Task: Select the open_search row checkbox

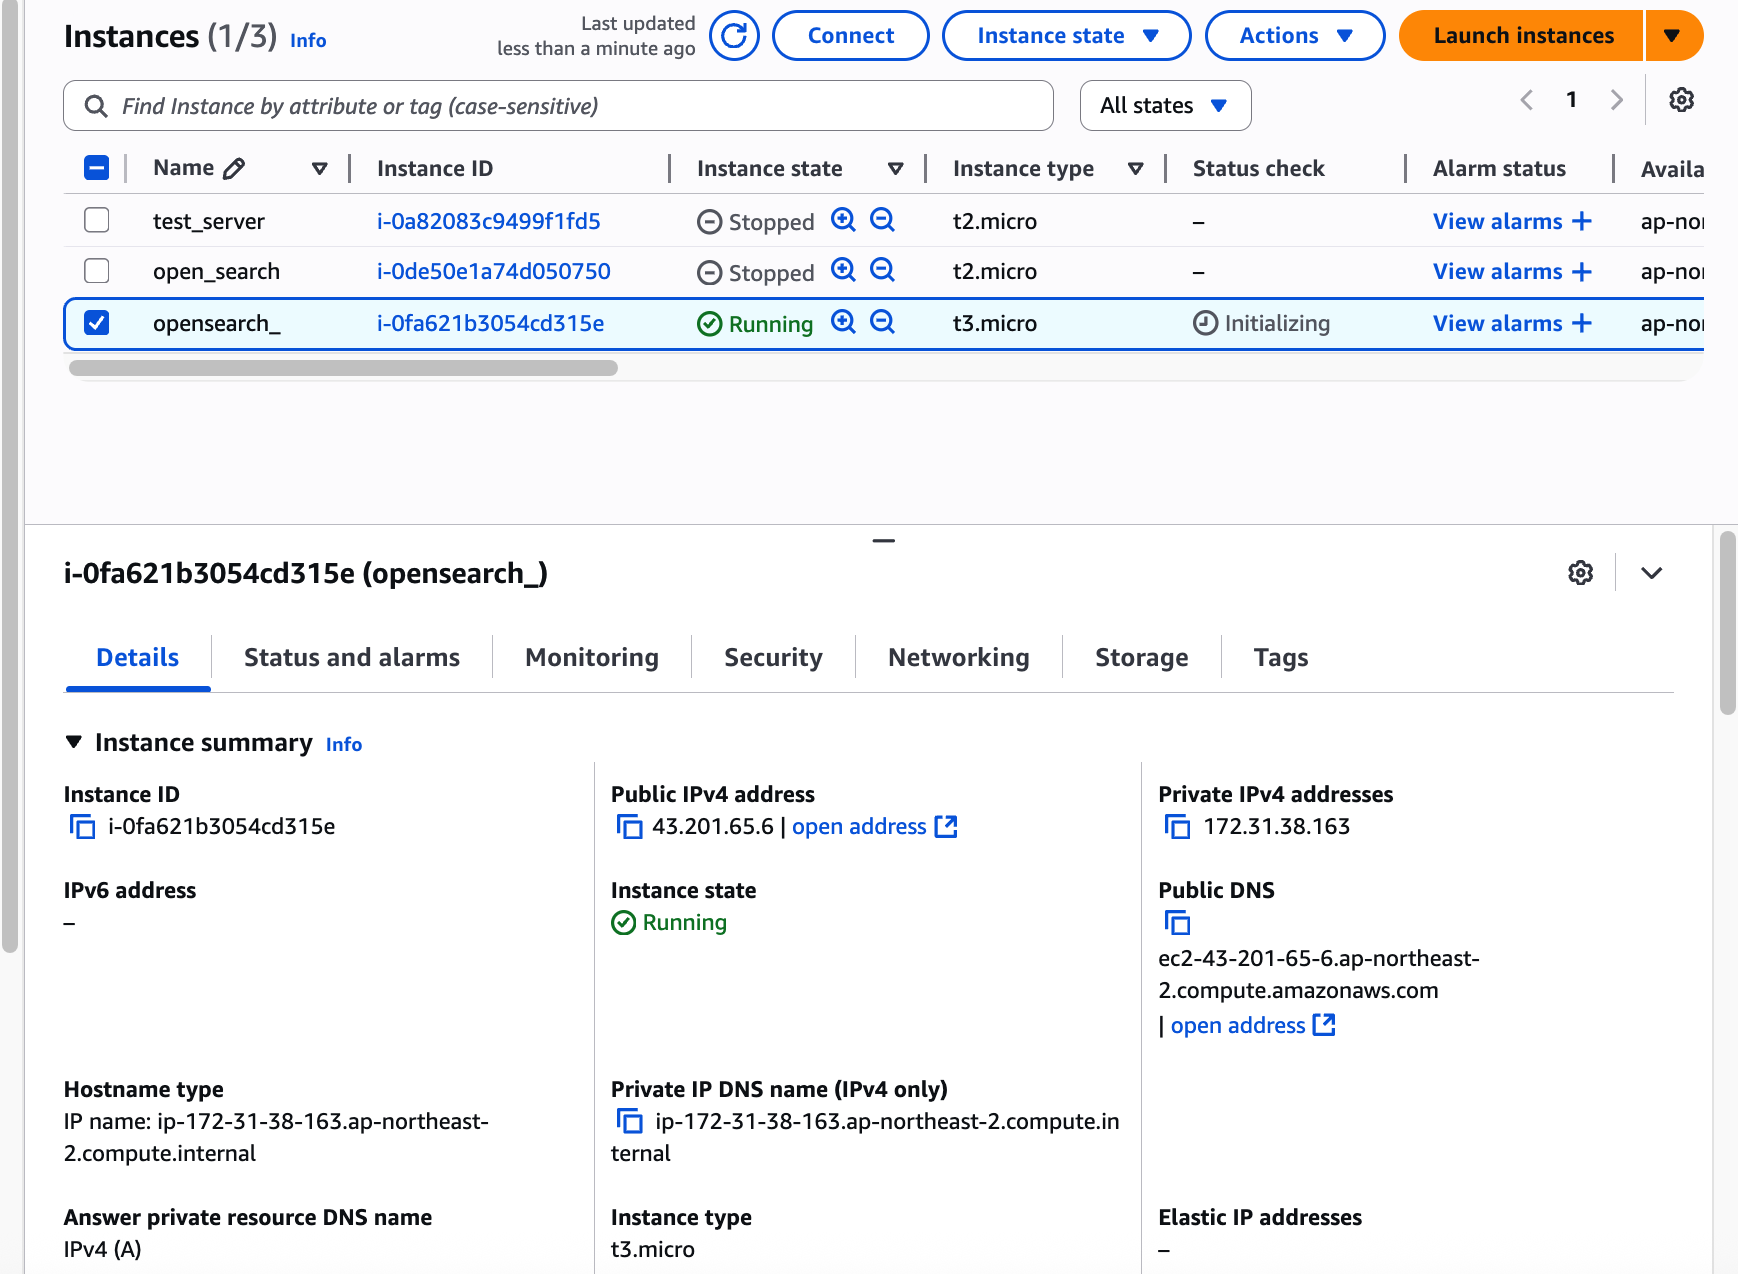Action: [97, 271]
